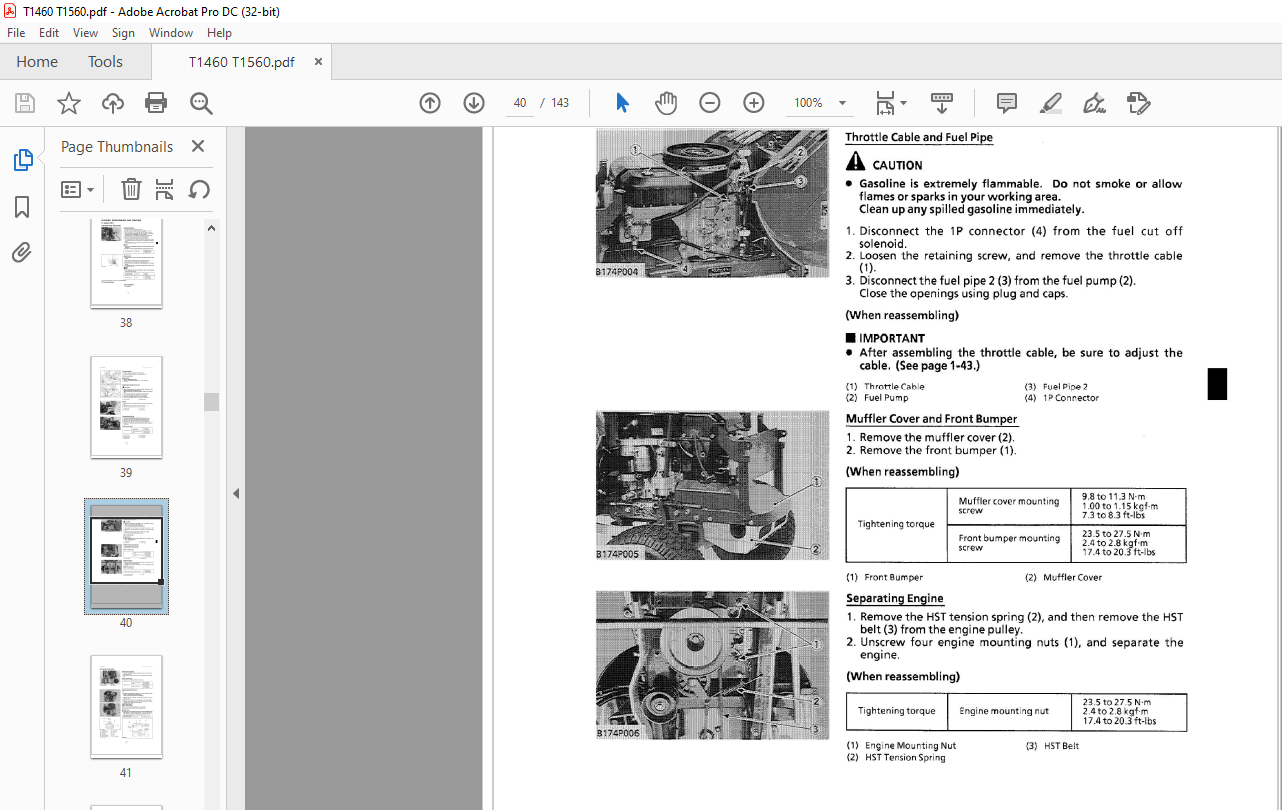Rotate pages icon in thumbnails panel
The image size is (1282, 810).
(x=199, y=189)
